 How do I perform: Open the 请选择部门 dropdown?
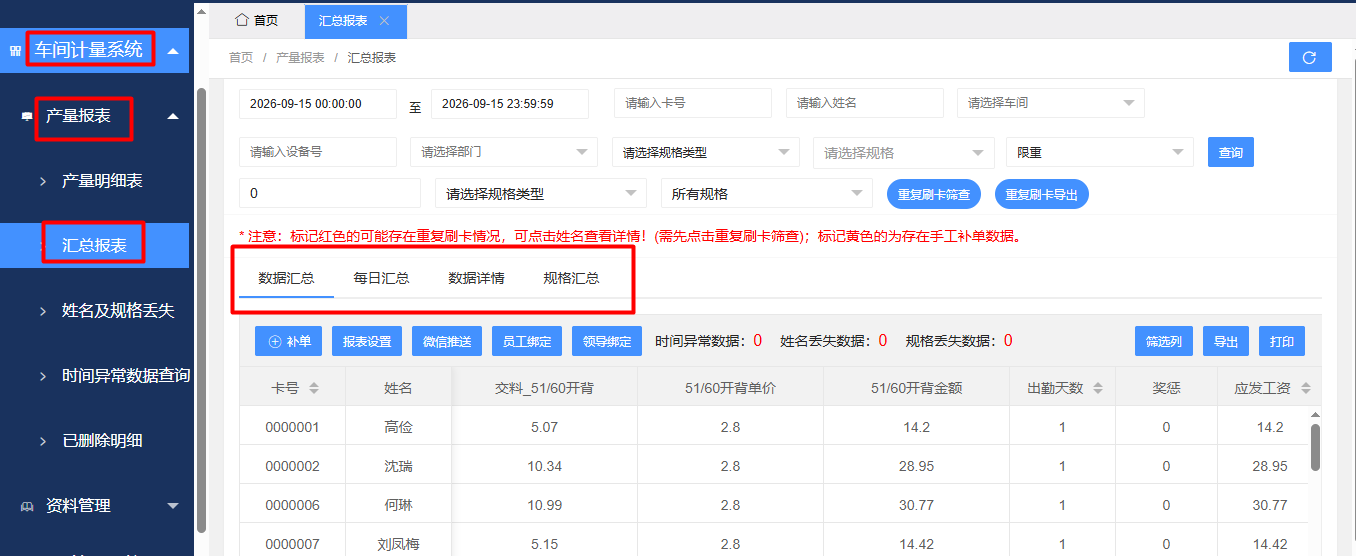(504, 152)
